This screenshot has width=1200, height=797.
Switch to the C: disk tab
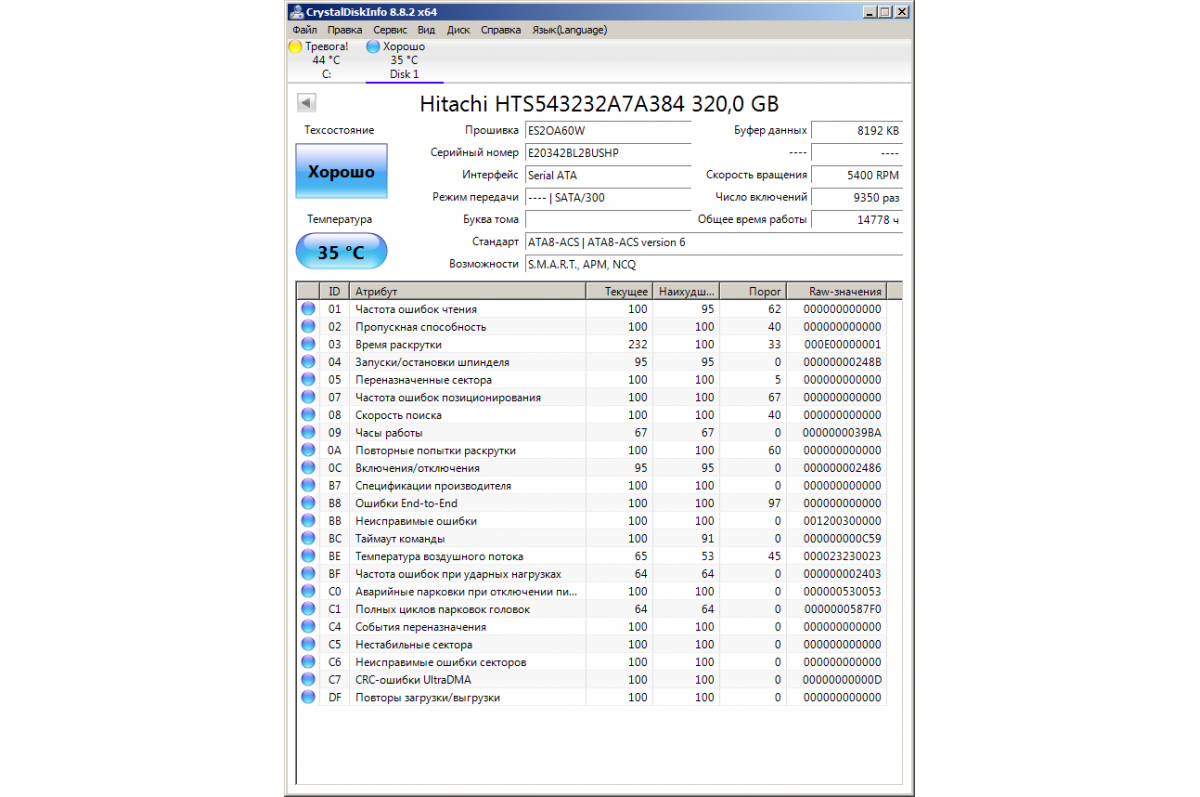point(326,60)
